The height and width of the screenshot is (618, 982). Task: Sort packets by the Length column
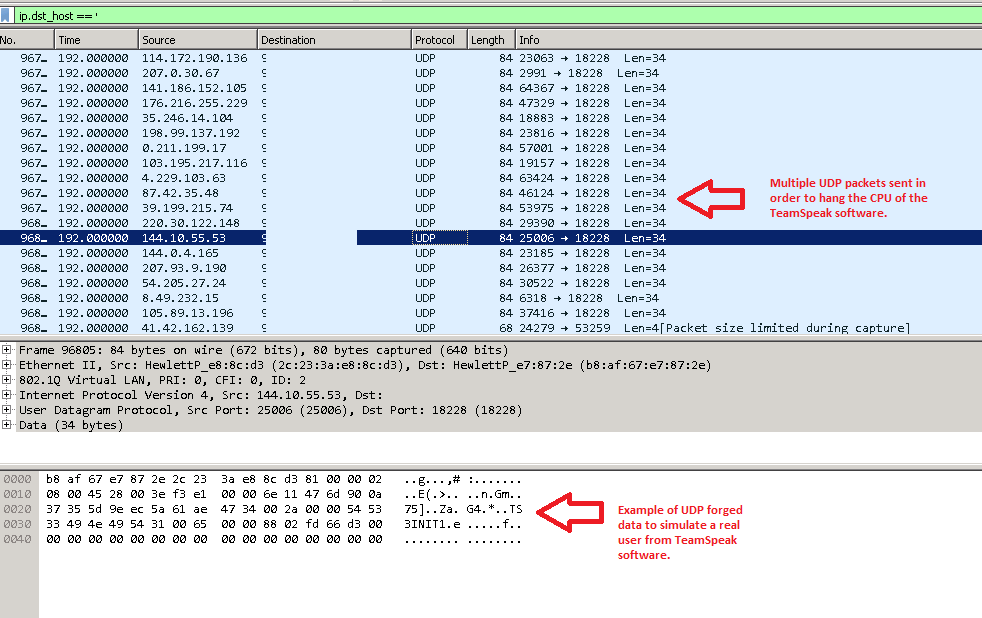click(x=489, y=39)
